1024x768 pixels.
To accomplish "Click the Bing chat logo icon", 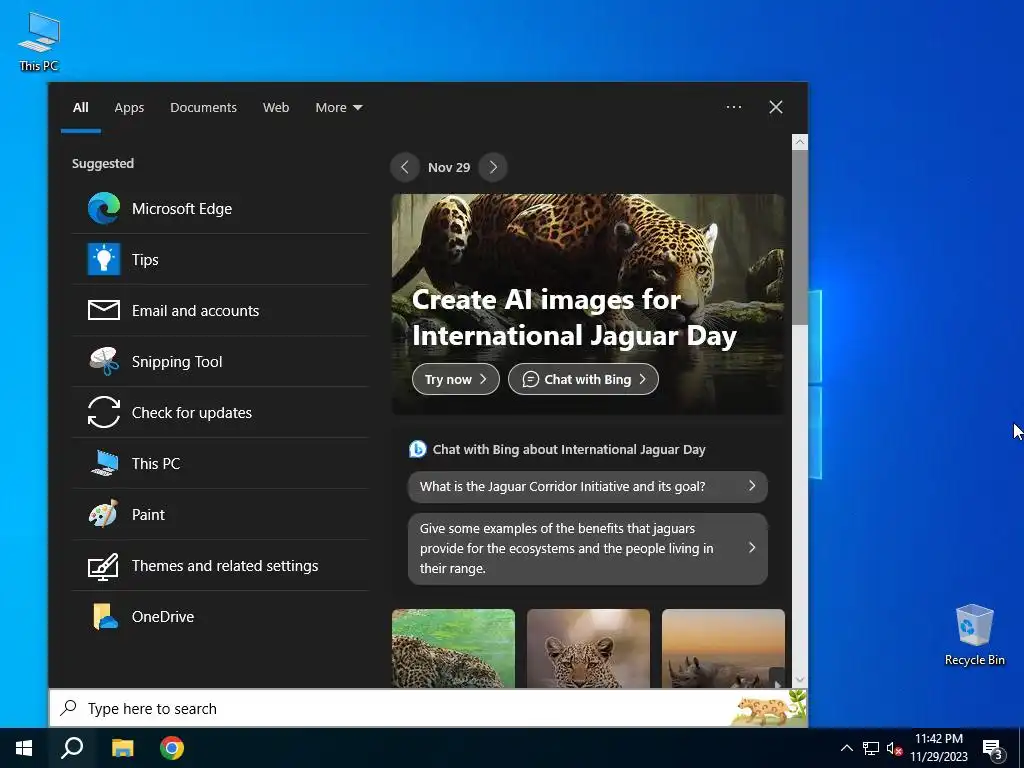I will tap(417, 449).
